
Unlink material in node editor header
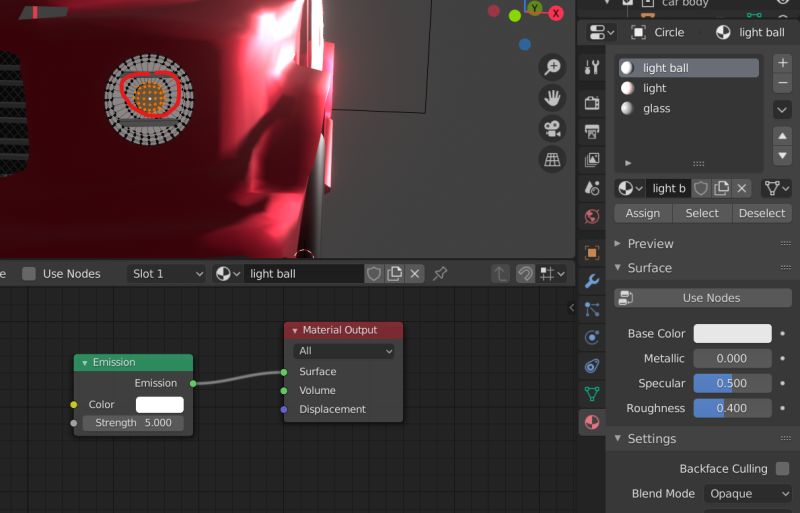coord(415,274)
